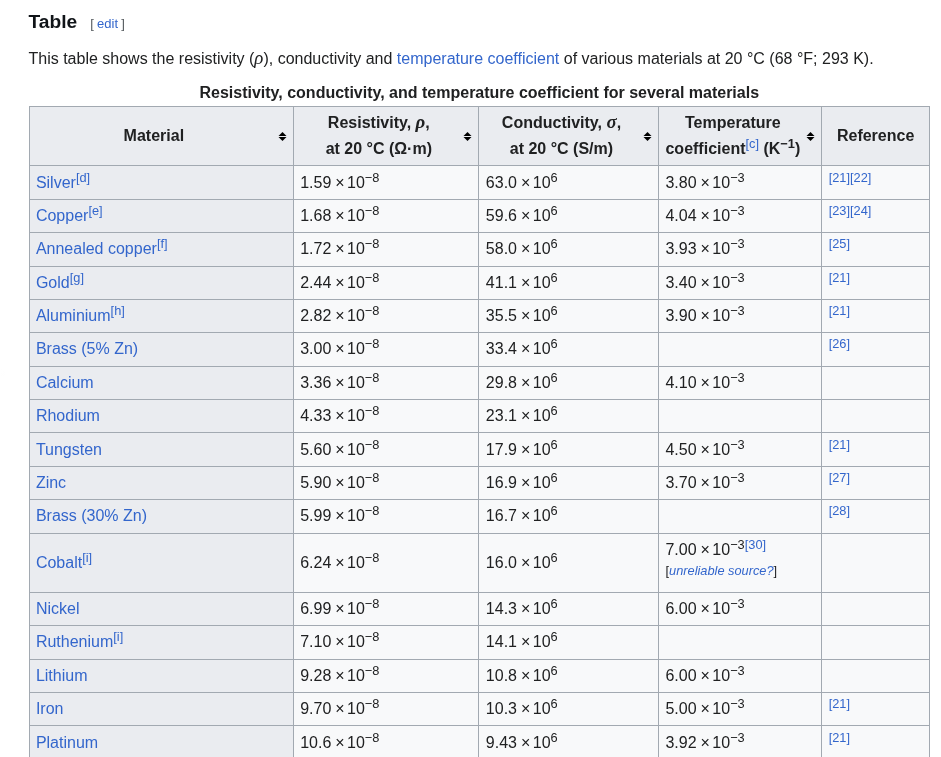Open footnote [e] next to Copper
Screen dimensions: 941x757
(95, 212)
